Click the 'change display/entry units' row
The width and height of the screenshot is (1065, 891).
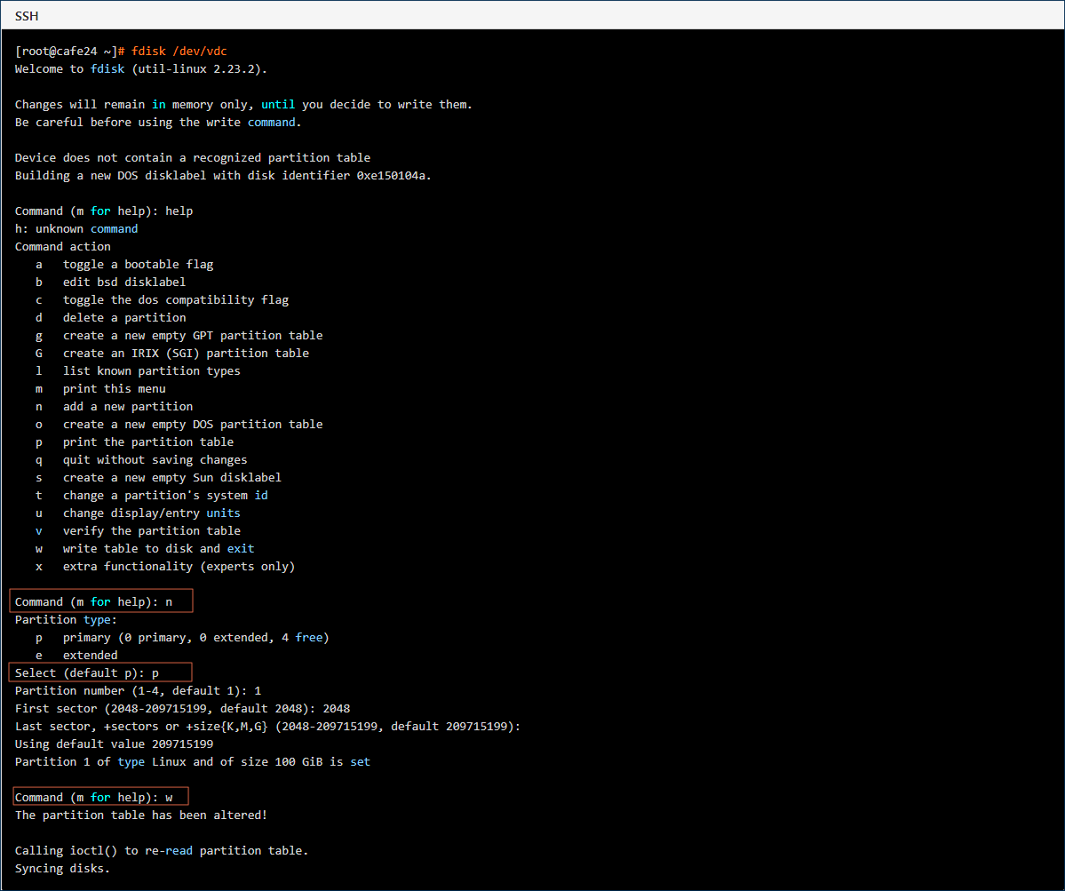pos(138,513)
